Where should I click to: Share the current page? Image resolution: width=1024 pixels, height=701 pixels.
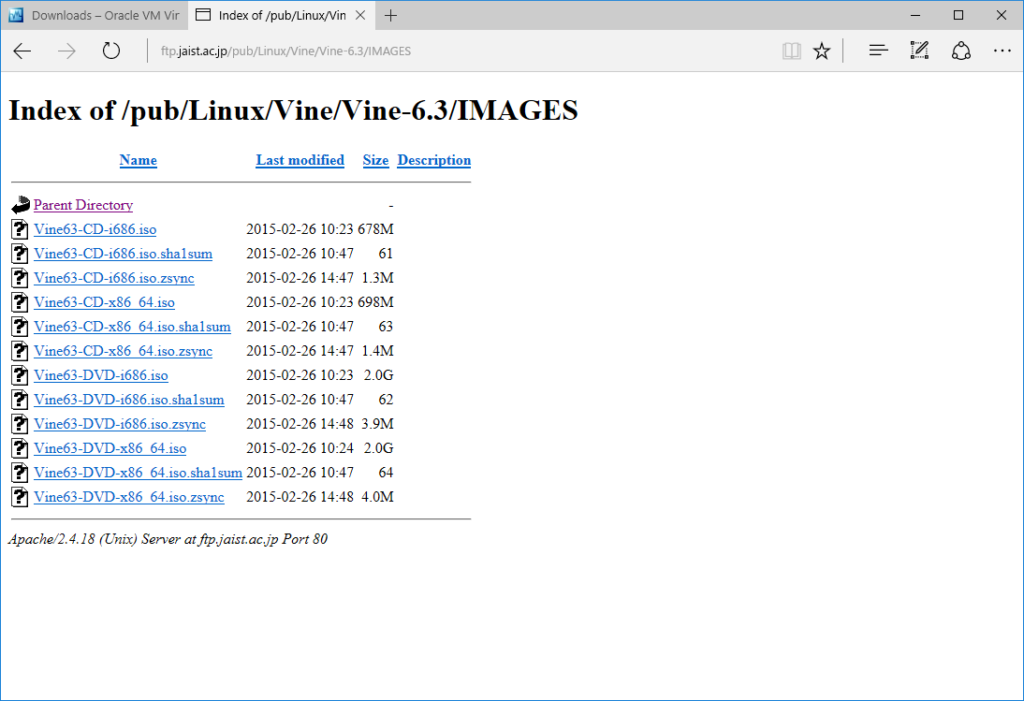tap(961, 50)
